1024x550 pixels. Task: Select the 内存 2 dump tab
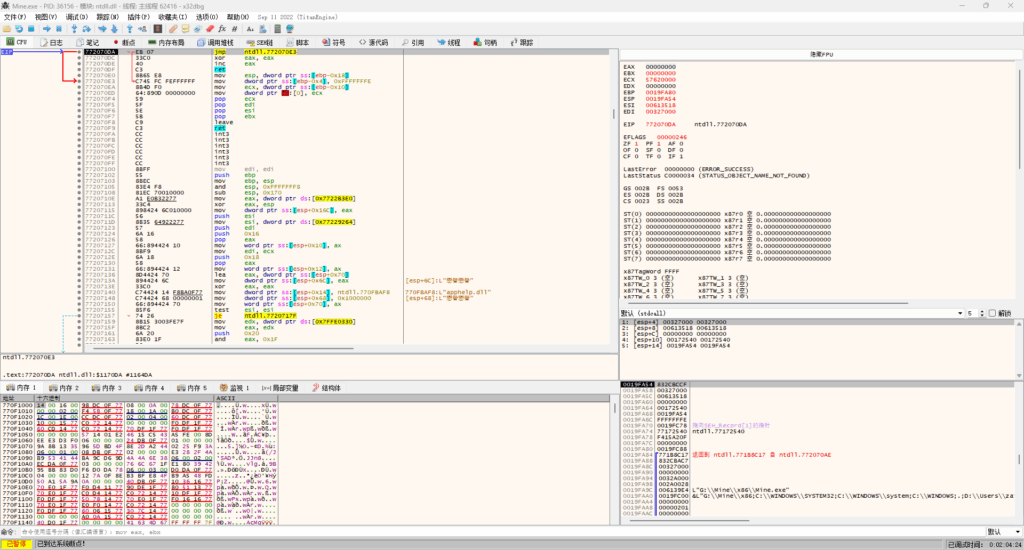(68, 387)
